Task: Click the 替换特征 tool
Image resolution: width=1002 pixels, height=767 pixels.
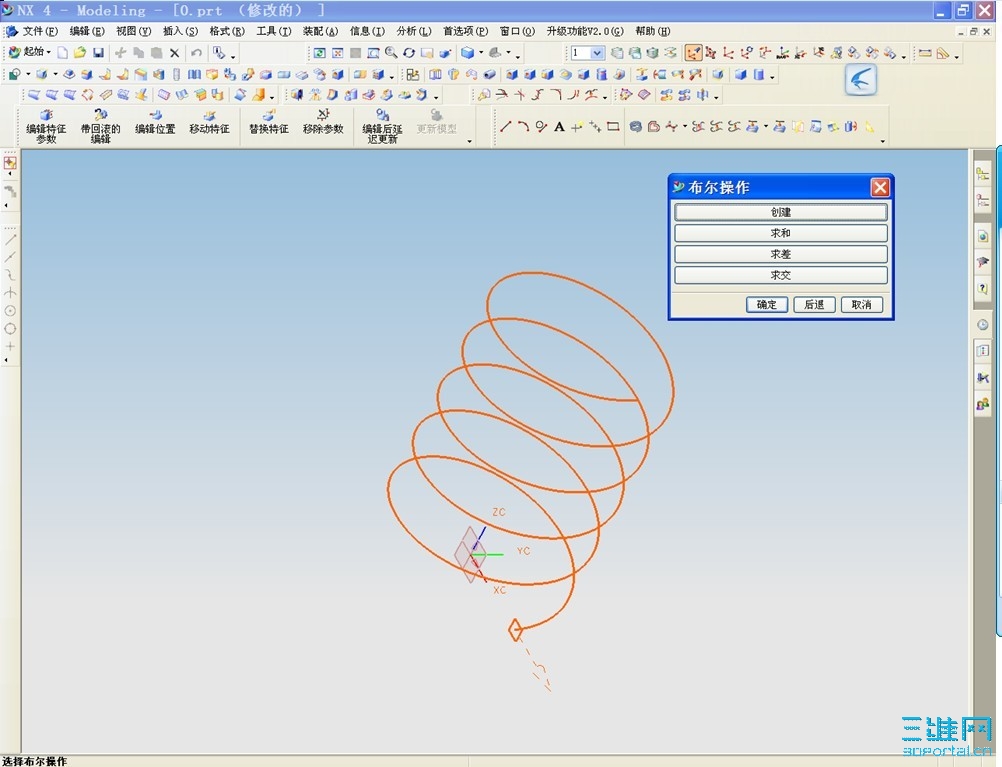Action: click(269, 122)
